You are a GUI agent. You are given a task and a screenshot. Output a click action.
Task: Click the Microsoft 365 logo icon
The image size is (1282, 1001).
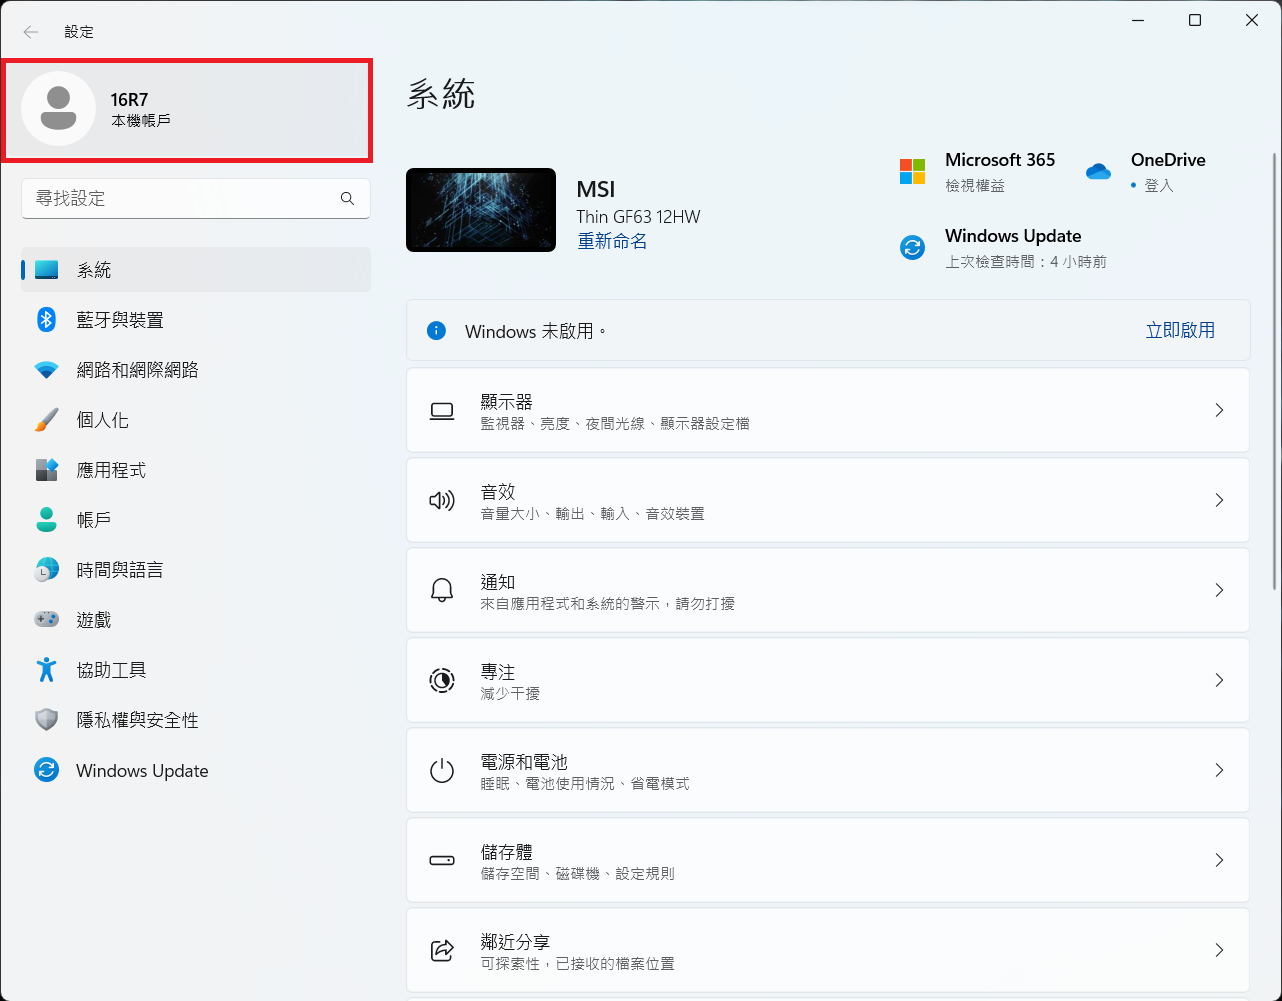click(912, 171)
